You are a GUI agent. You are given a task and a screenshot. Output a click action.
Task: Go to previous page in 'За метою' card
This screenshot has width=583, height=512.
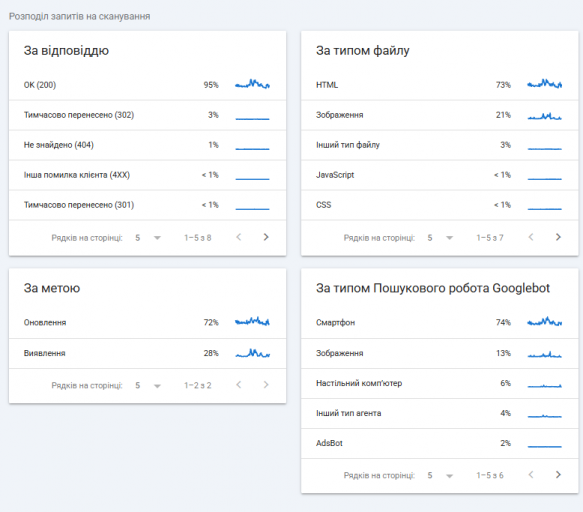coord(239,385)
